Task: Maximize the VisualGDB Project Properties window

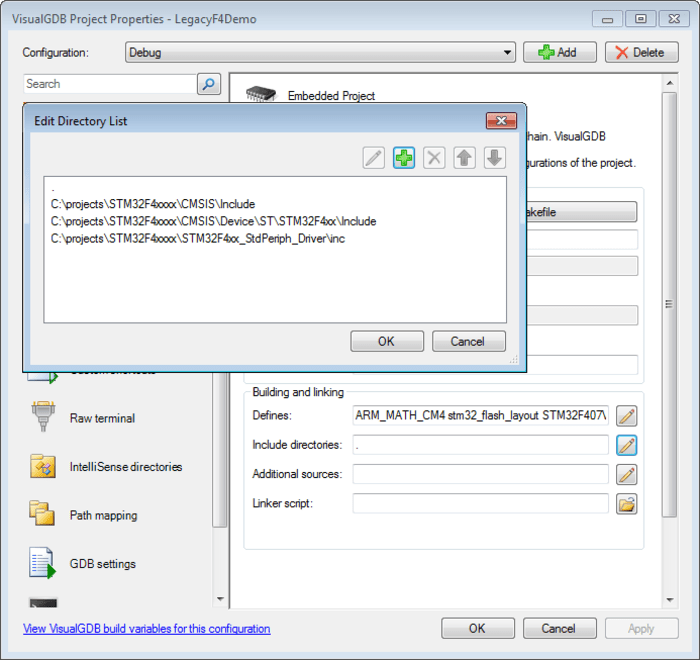Action: point(641,19)
